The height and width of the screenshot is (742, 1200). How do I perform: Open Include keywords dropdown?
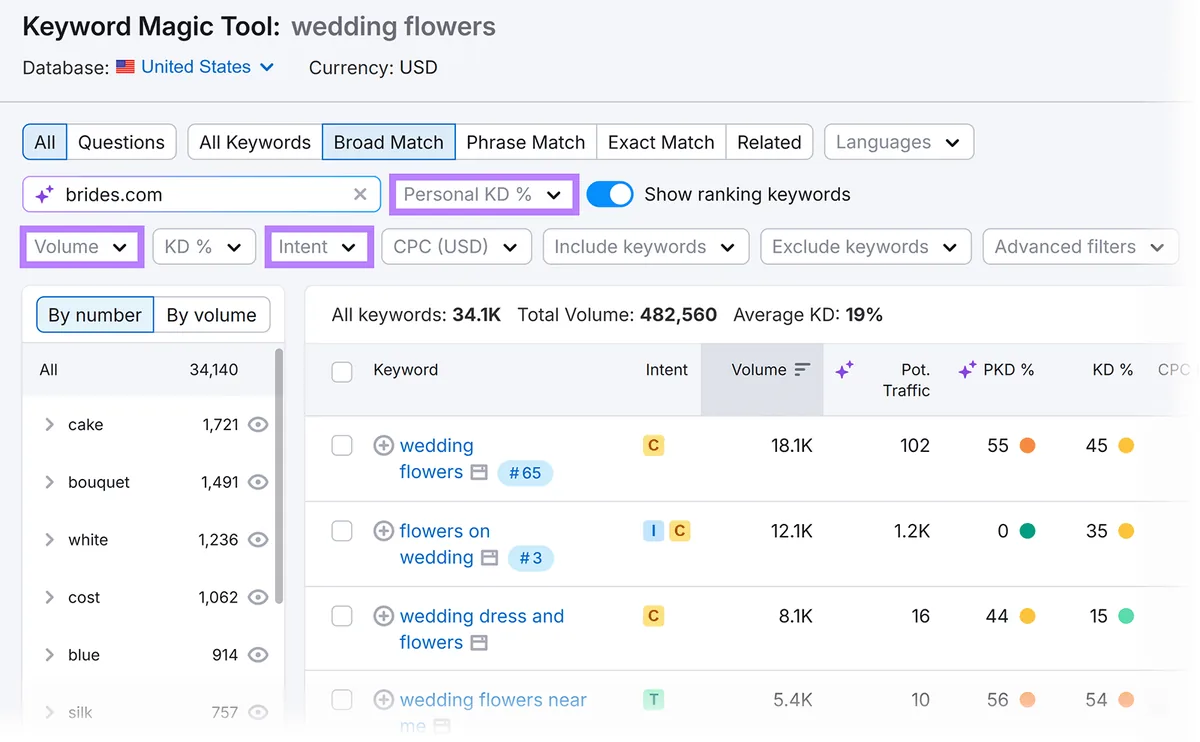coord(646,247)
